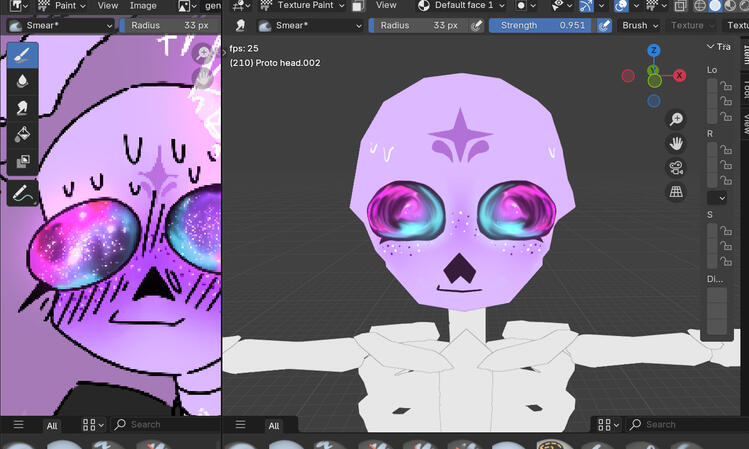Select the Smear tool in image editor toolbar

pyautogui.click(x=22, y=107)
